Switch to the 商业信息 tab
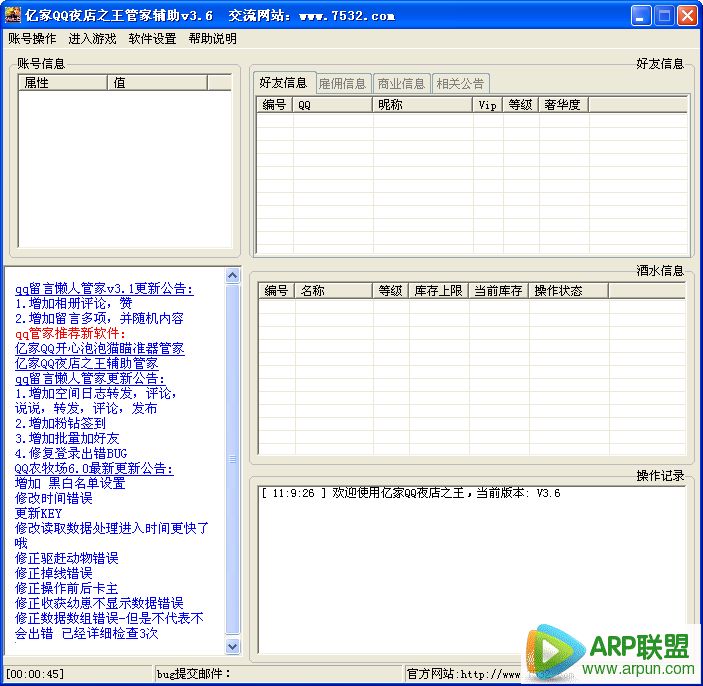 tap(401, 84)
